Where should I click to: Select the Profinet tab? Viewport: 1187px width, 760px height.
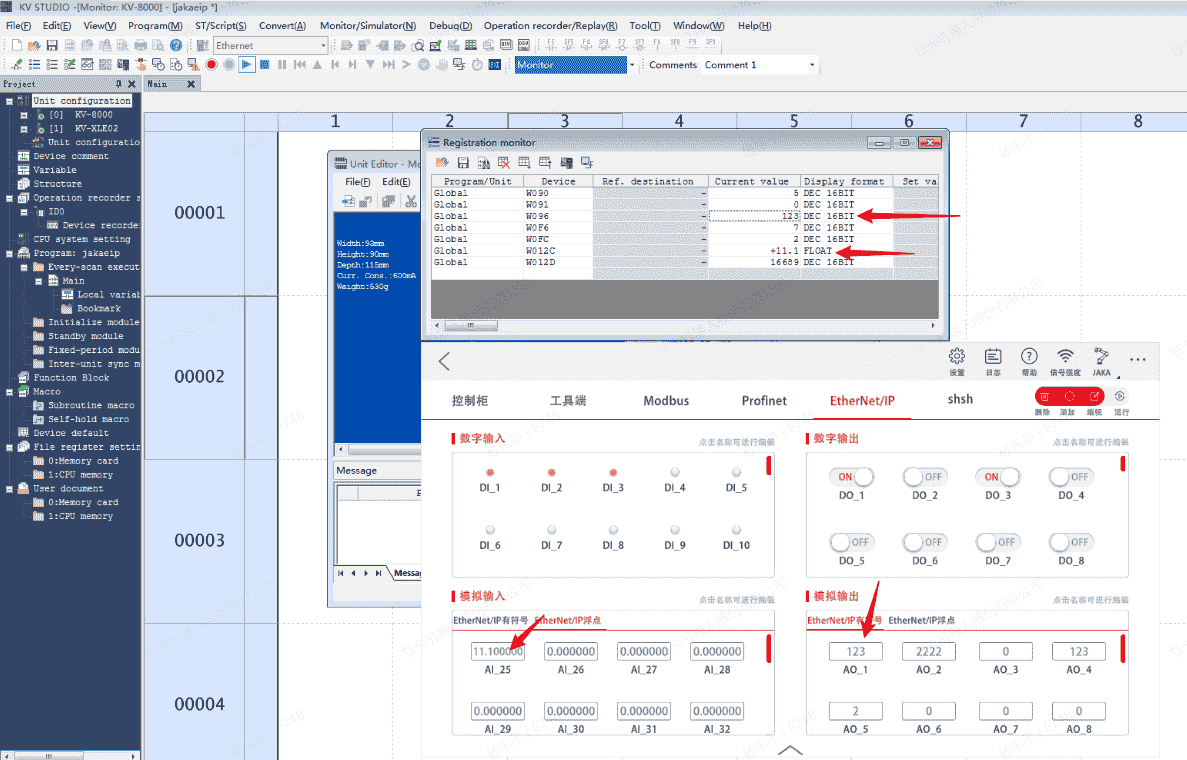tap(764, 400)
